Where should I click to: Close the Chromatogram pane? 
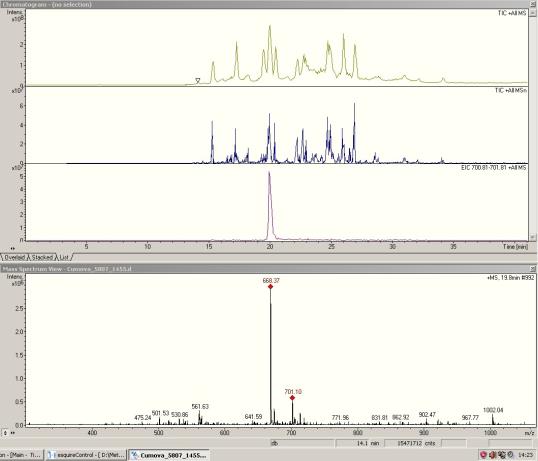533,4
